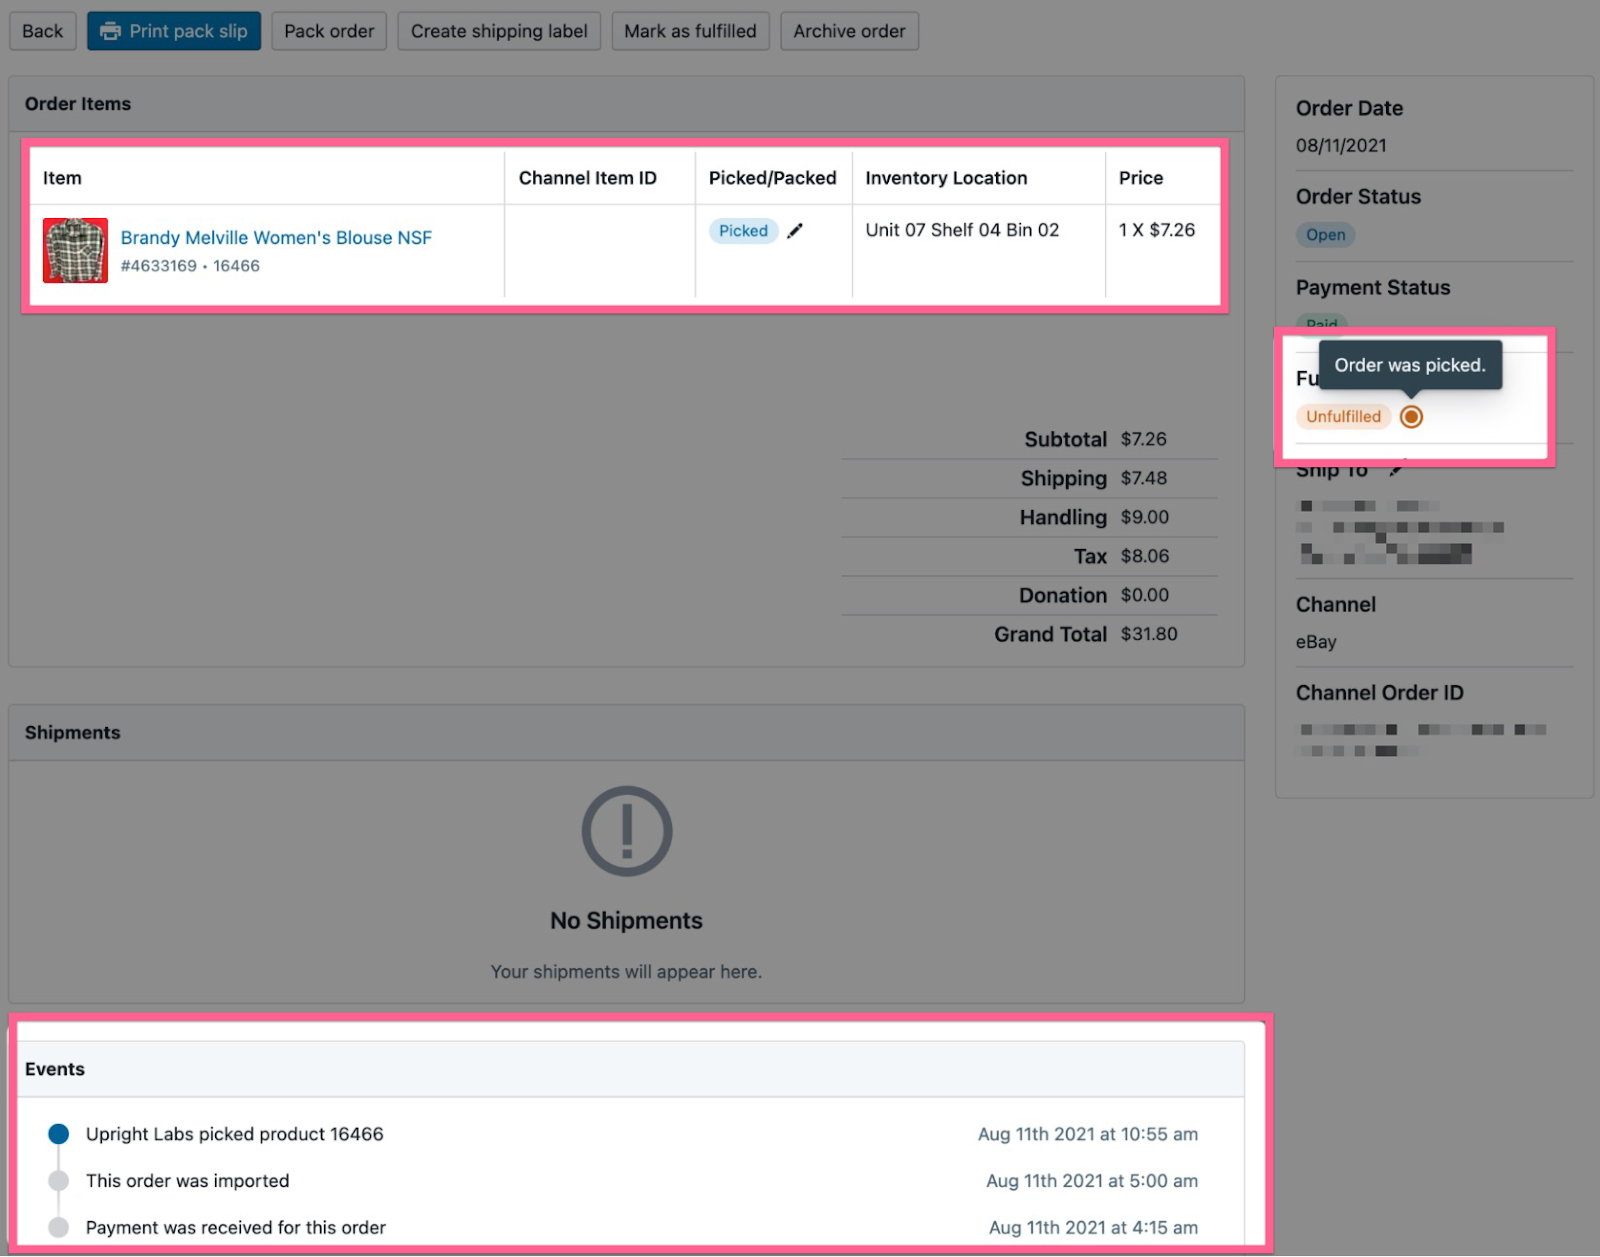
Task: Click the Inventory Location column header
Action: click(x=946, y=178)
